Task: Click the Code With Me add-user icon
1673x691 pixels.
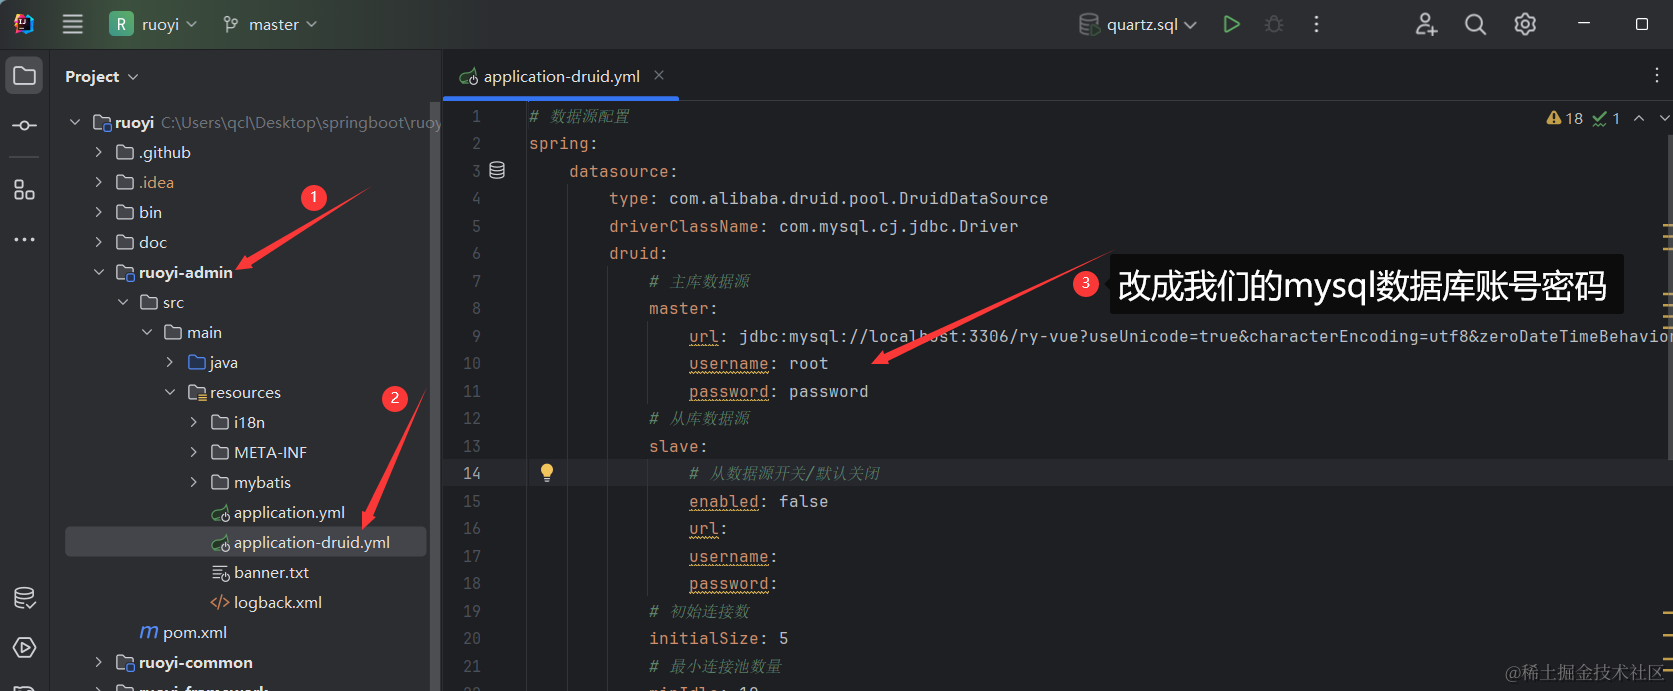Action: (x=1426, y=24)
